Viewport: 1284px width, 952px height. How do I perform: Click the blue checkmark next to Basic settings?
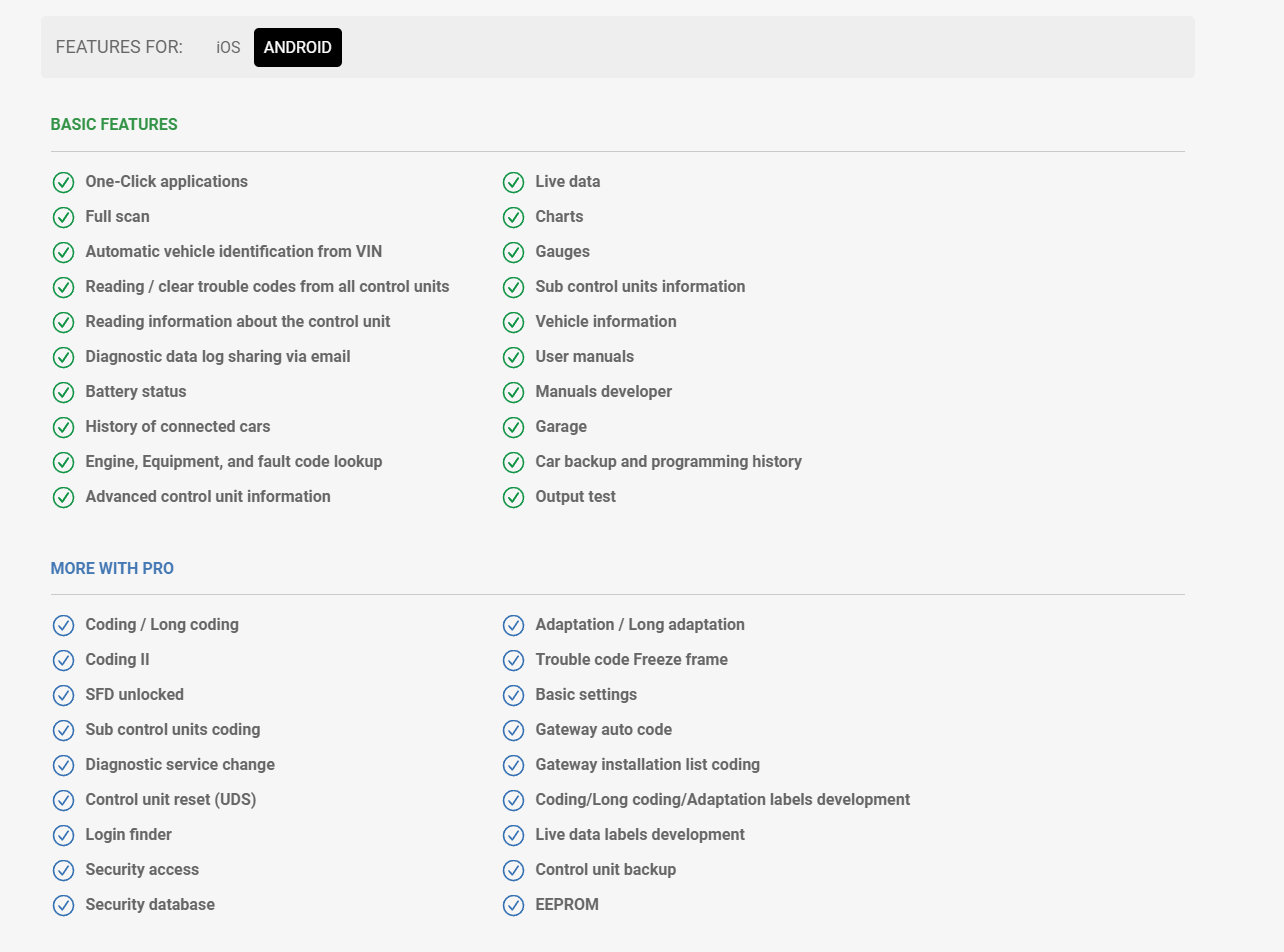pos(513,695)
